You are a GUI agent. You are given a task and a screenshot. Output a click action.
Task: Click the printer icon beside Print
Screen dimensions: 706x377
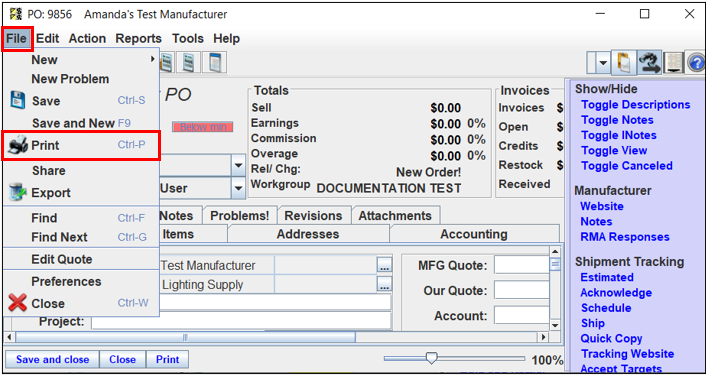coord(18,145)
